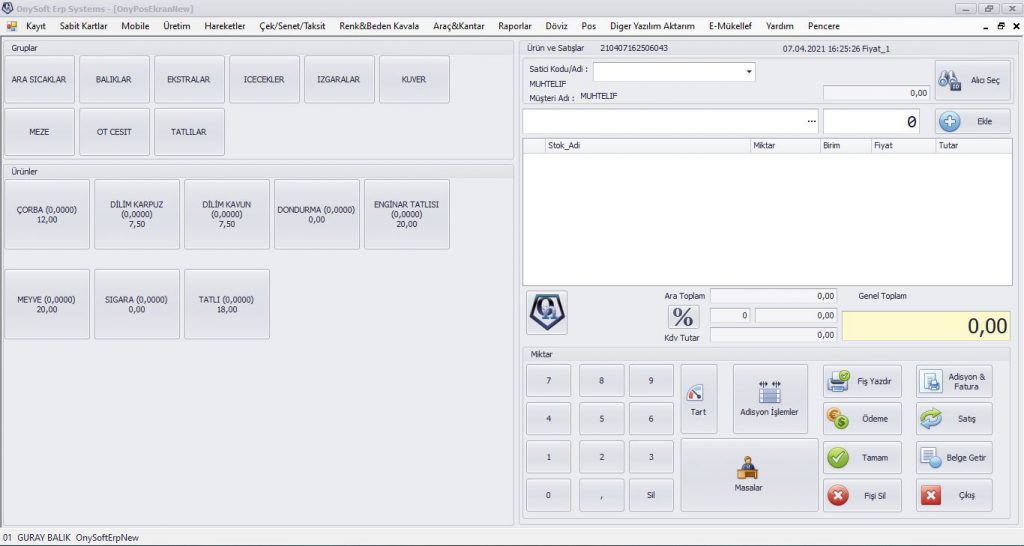Select the ICECEKLER group
The height and width of the screenshot is (546, 1024).
pos(264,80)
